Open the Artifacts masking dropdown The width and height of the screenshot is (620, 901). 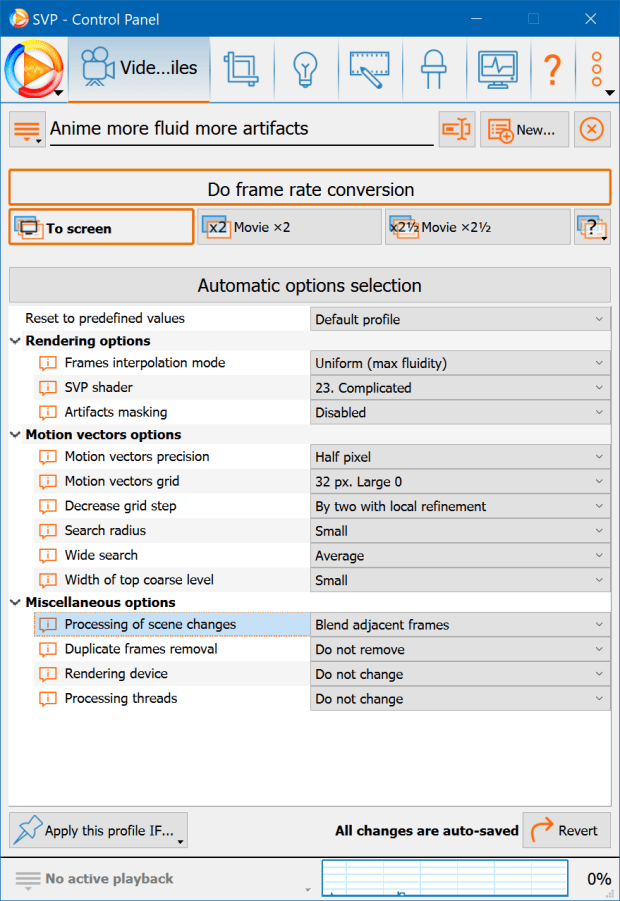pyautogui.click(x=460, y=412)
